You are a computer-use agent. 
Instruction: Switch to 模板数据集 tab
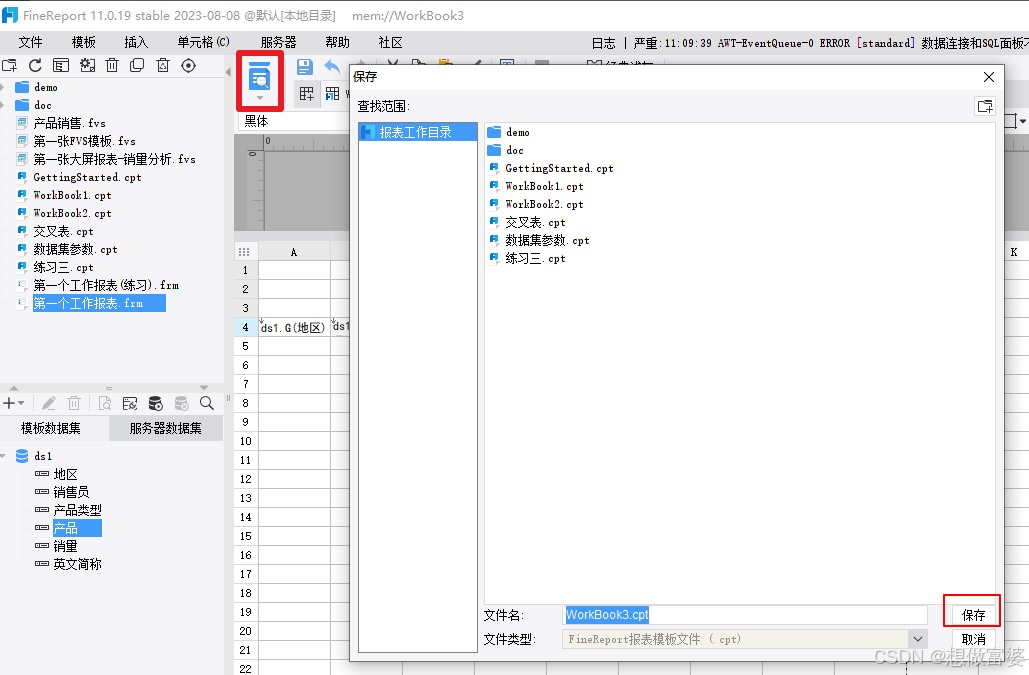(x=51, y=428)
